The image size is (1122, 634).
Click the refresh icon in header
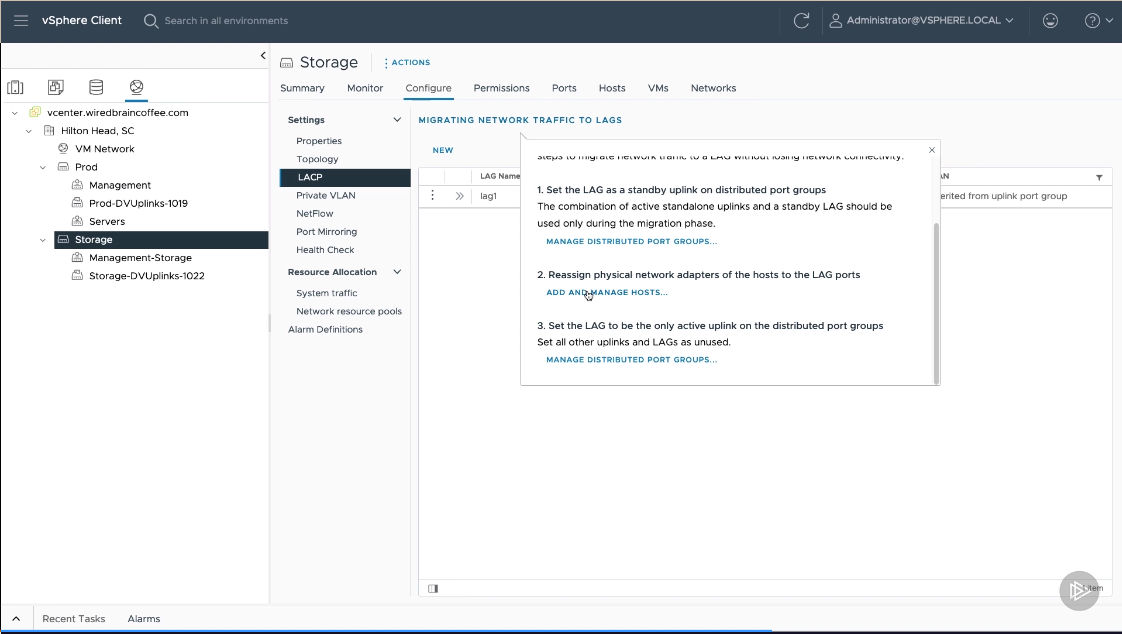pos(800,20)
